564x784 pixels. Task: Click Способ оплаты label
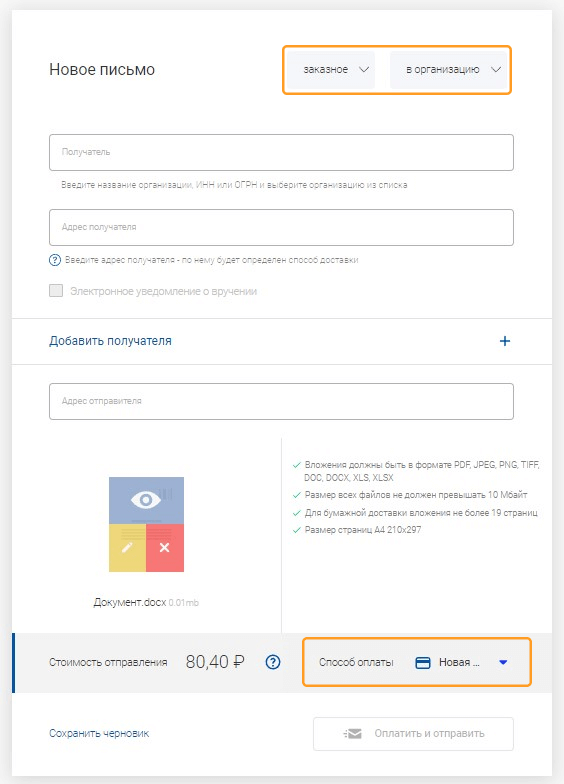(x=356, y=662)
